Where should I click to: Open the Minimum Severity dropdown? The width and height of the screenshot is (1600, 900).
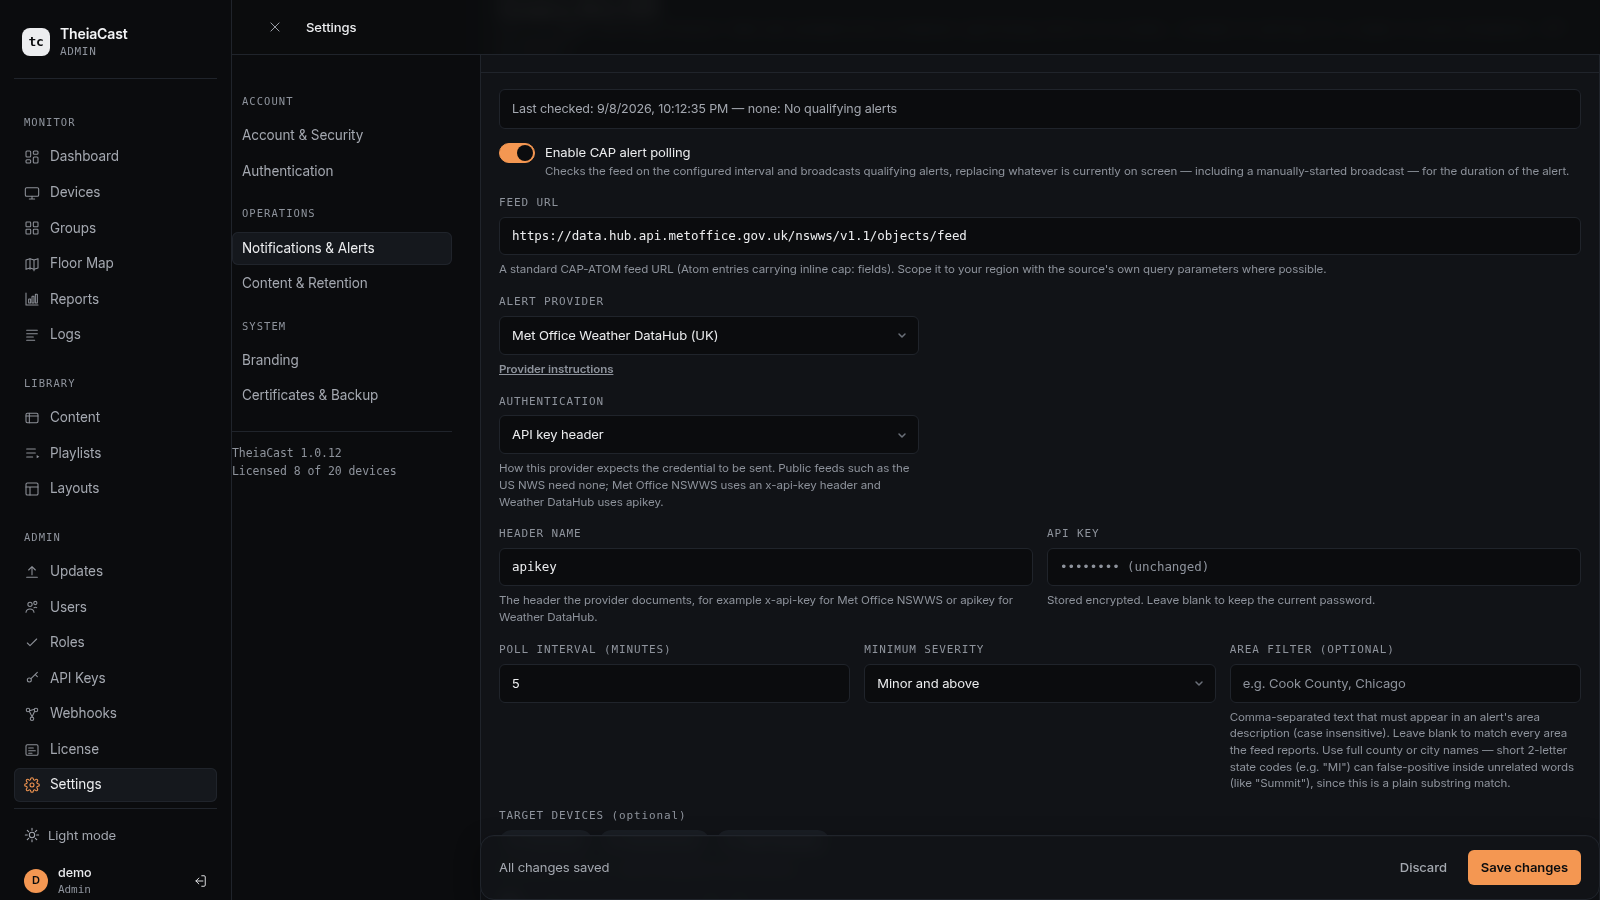pyautogui.click(x=1039, y=684)
